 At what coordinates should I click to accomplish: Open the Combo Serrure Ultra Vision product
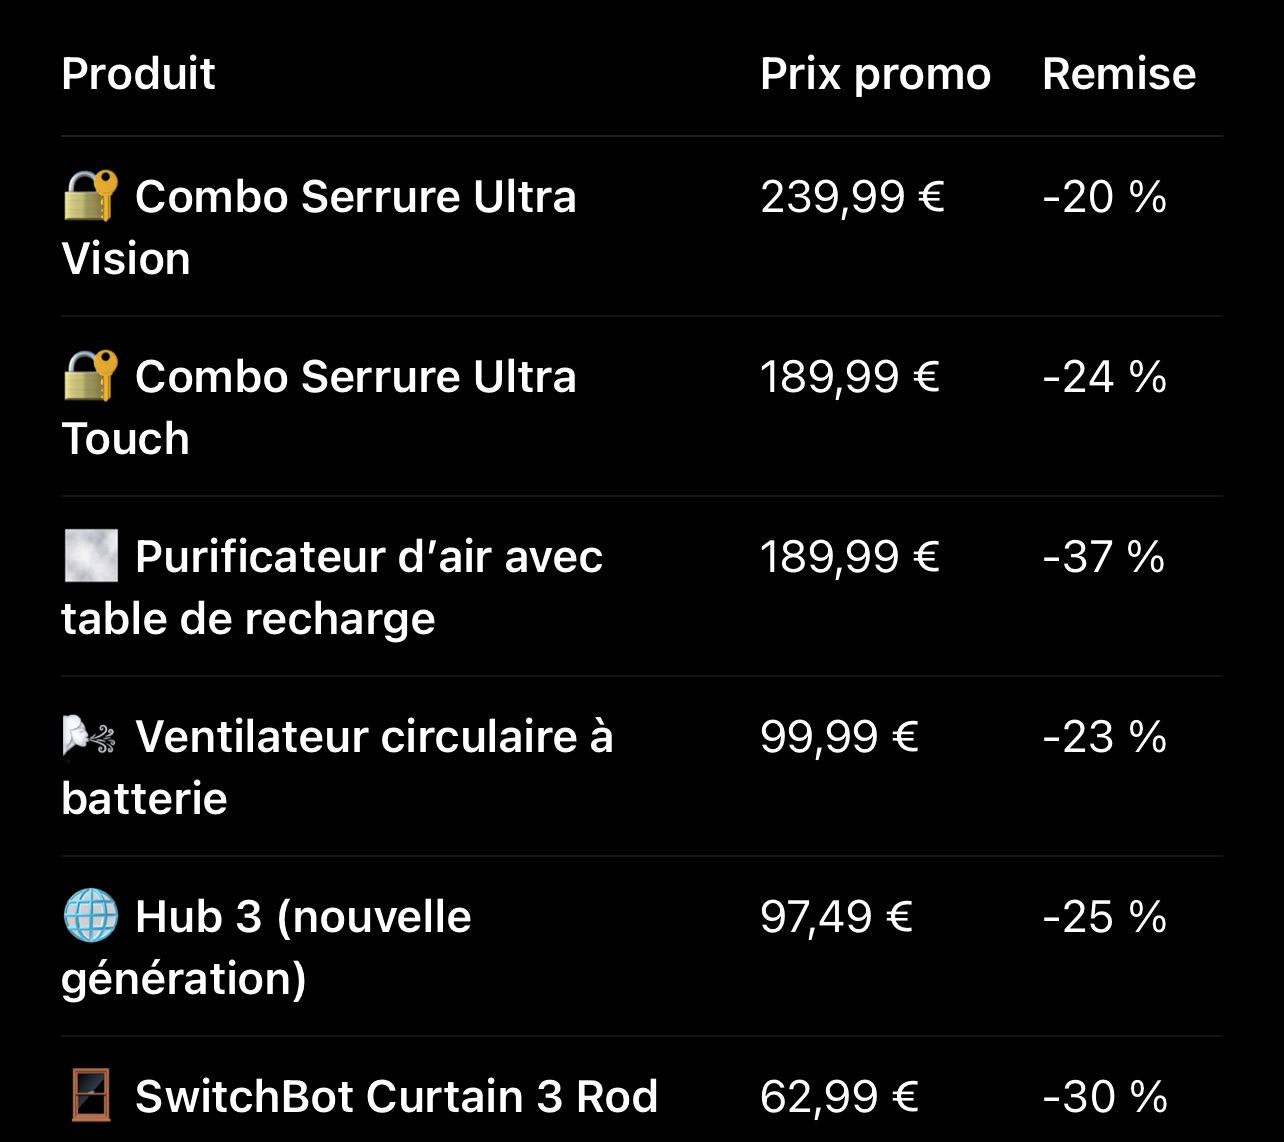(x=355, y=197)
